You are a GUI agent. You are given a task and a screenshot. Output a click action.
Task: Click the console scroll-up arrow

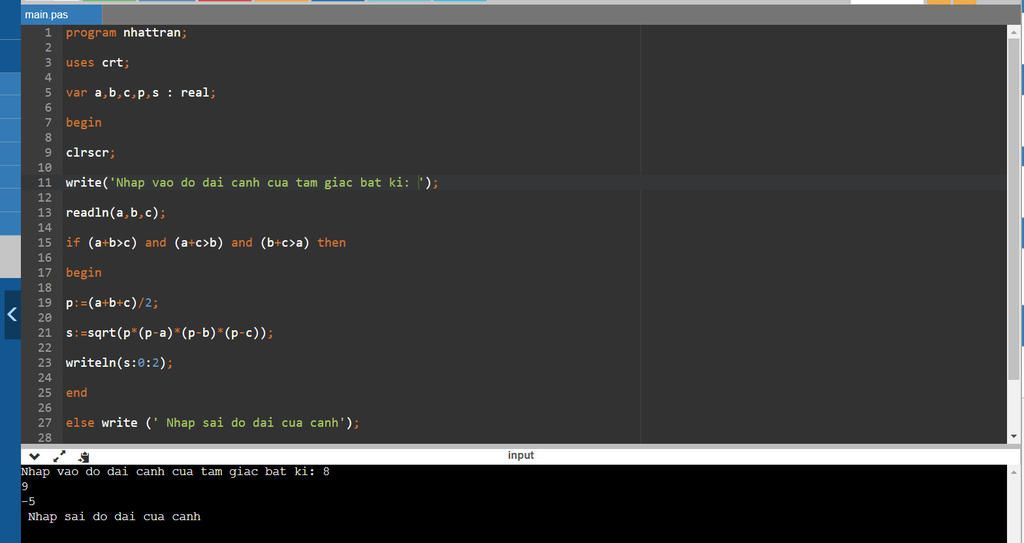click(x=1014, y=472)
